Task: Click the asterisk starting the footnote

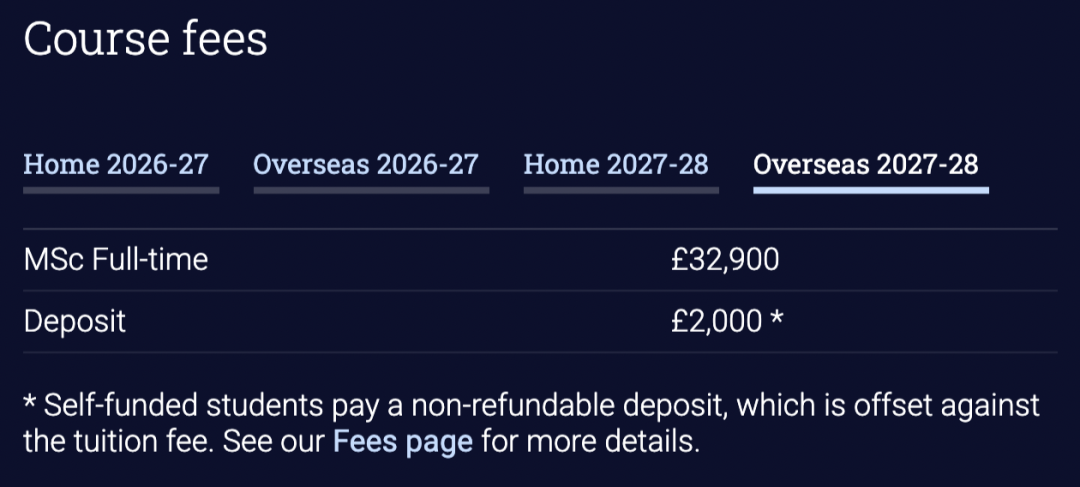Action: (30, 403)
